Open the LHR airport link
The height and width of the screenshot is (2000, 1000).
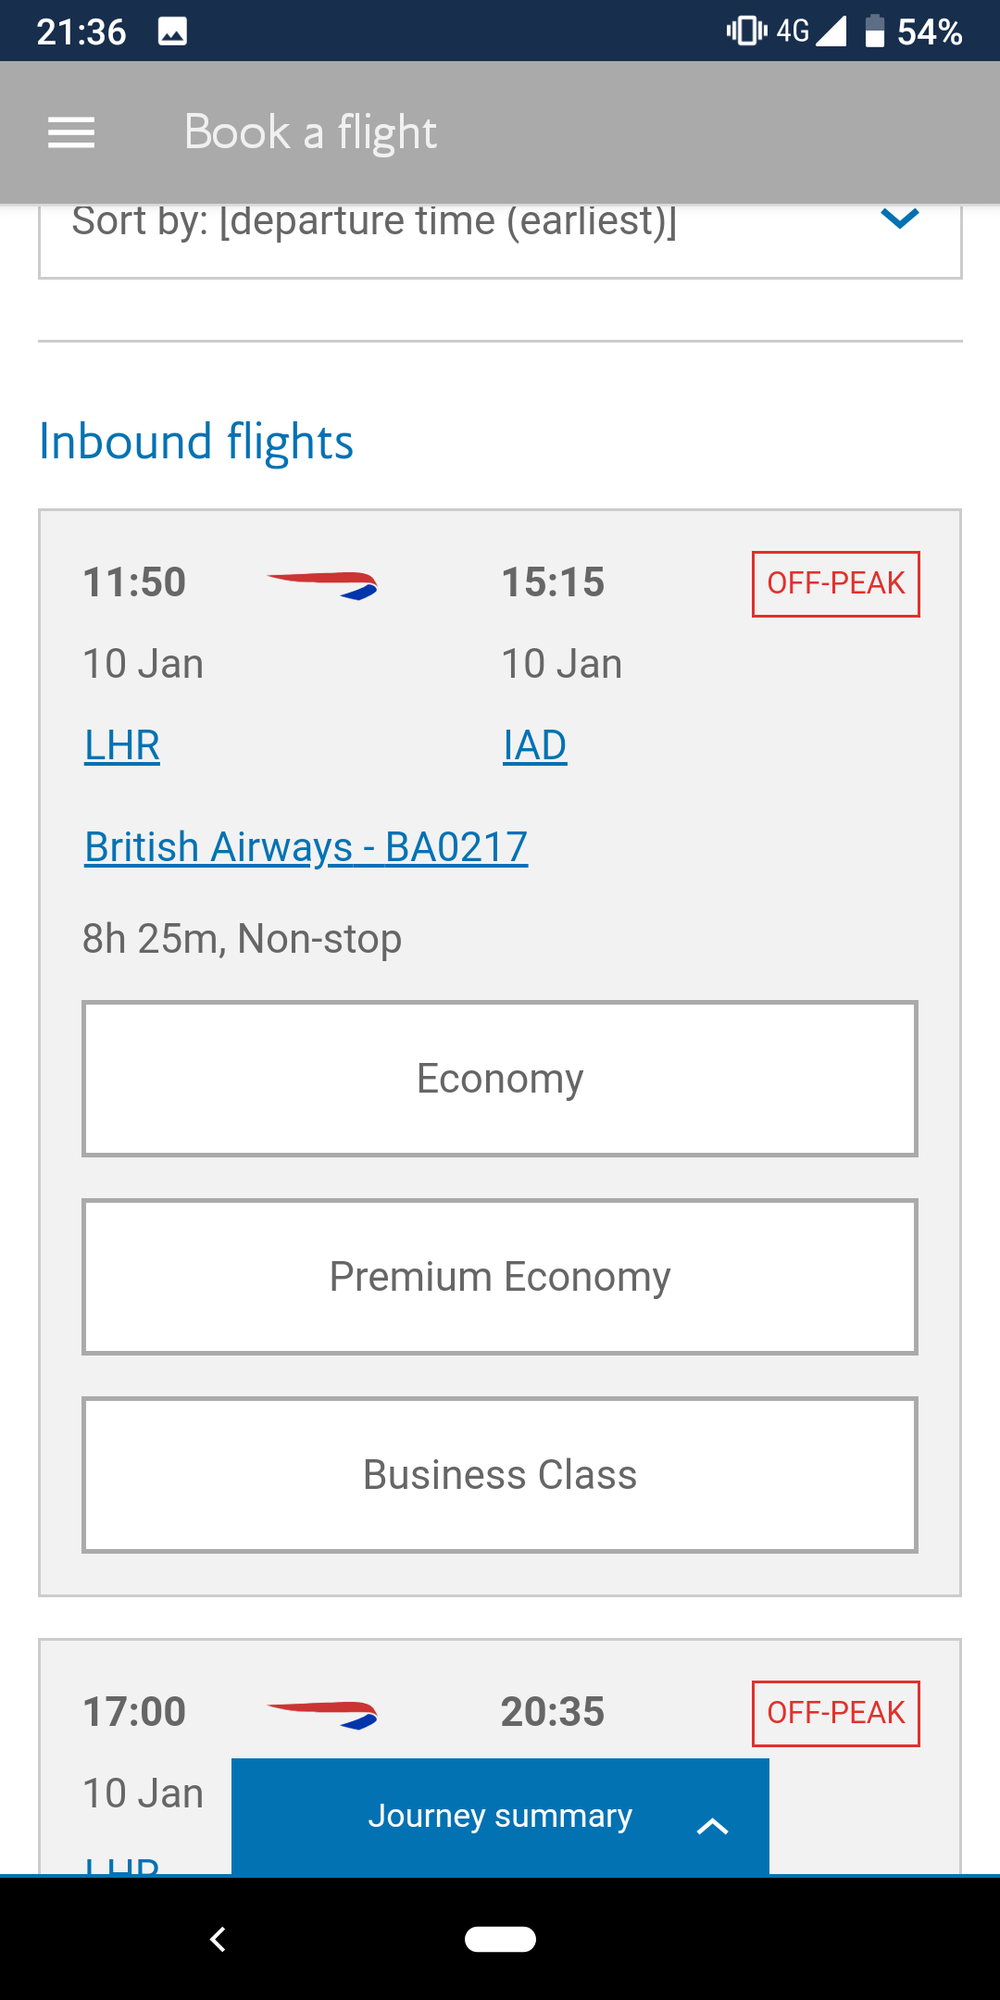pyautogui.click(x=122, y=746)
